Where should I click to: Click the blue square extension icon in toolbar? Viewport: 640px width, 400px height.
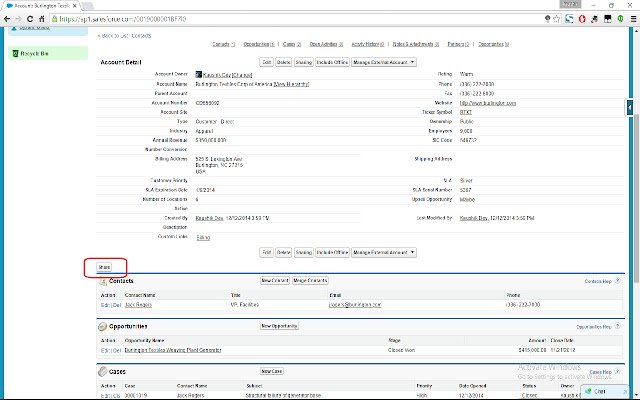(x=569, y=19)
